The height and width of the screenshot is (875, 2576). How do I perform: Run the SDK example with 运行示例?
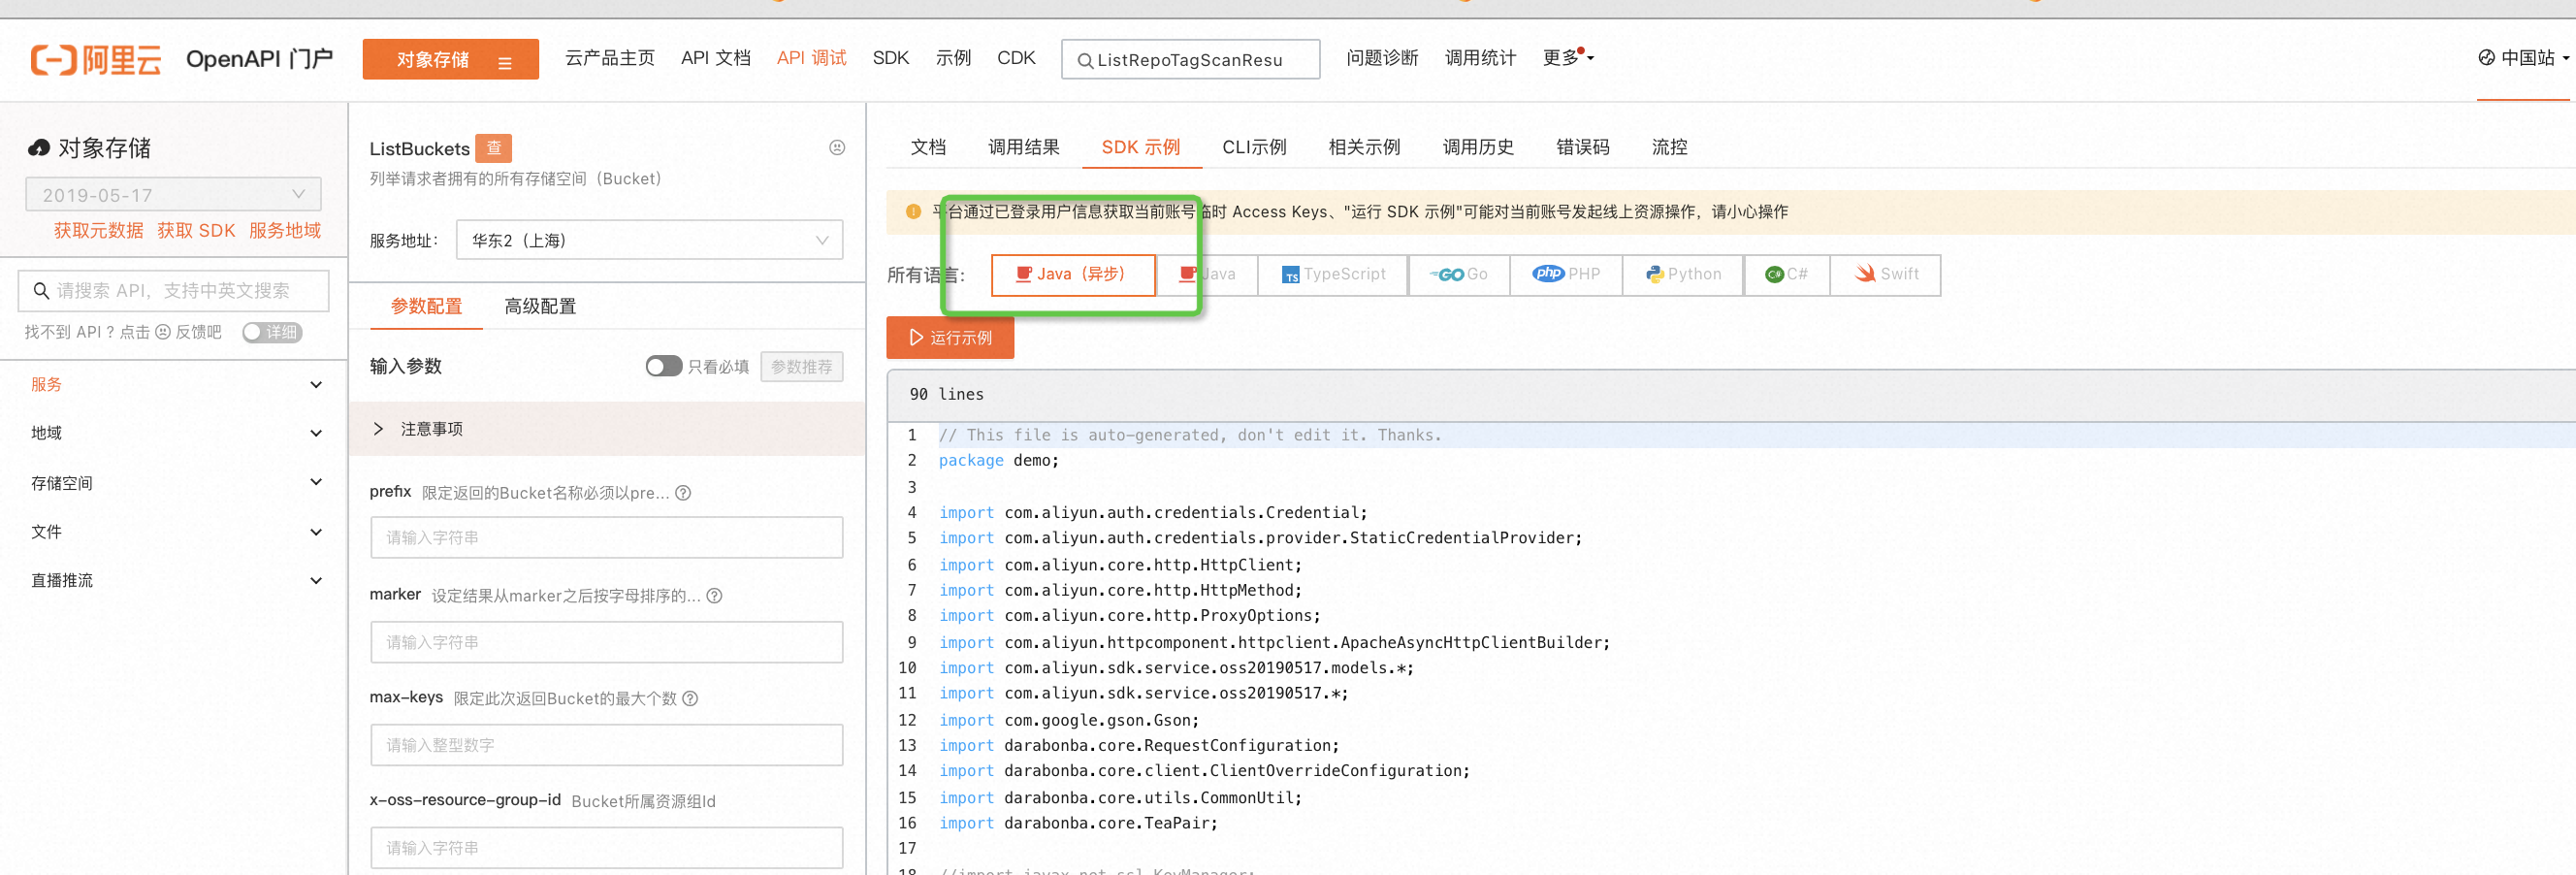[950, 338]
